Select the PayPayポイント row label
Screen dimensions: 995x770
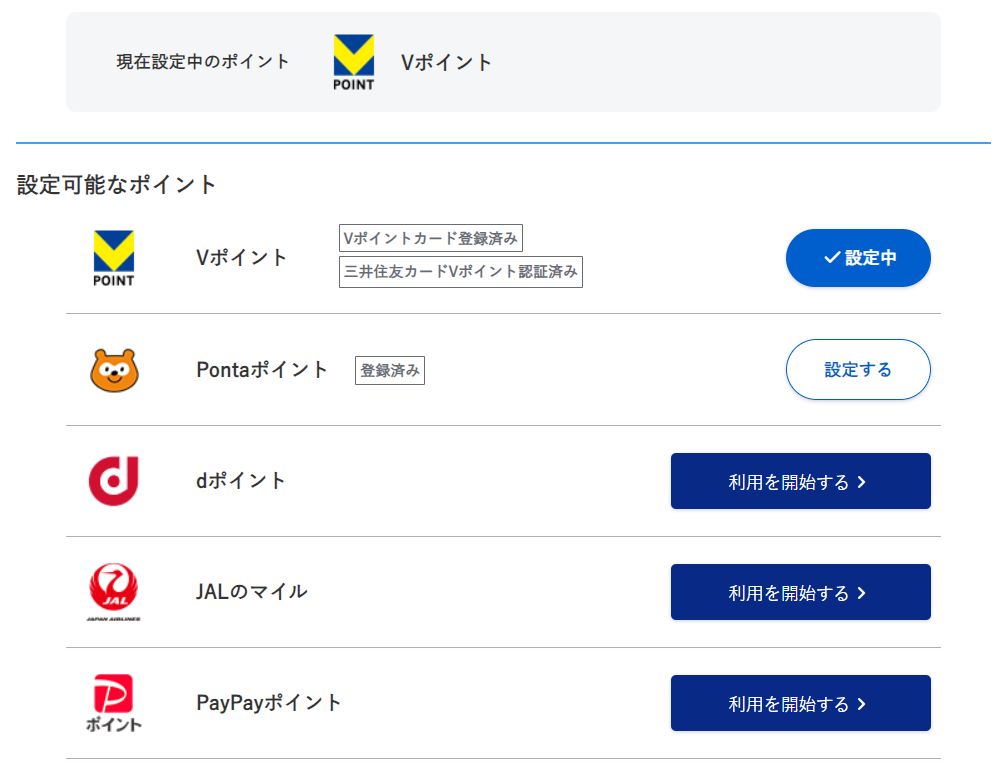269,703
